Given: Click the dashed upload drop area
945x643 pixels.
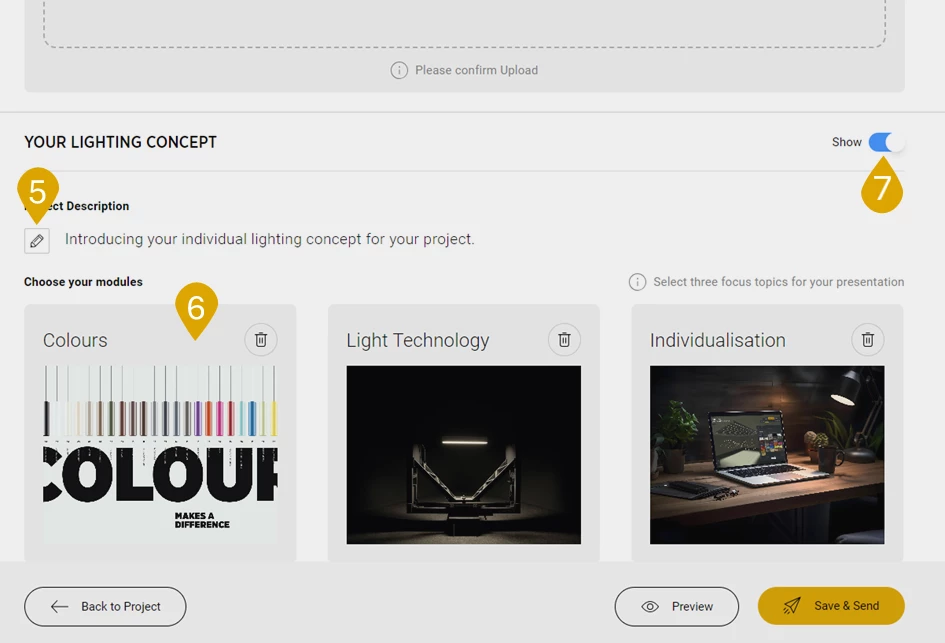Looking at the screenshot, I should [464, 22].
